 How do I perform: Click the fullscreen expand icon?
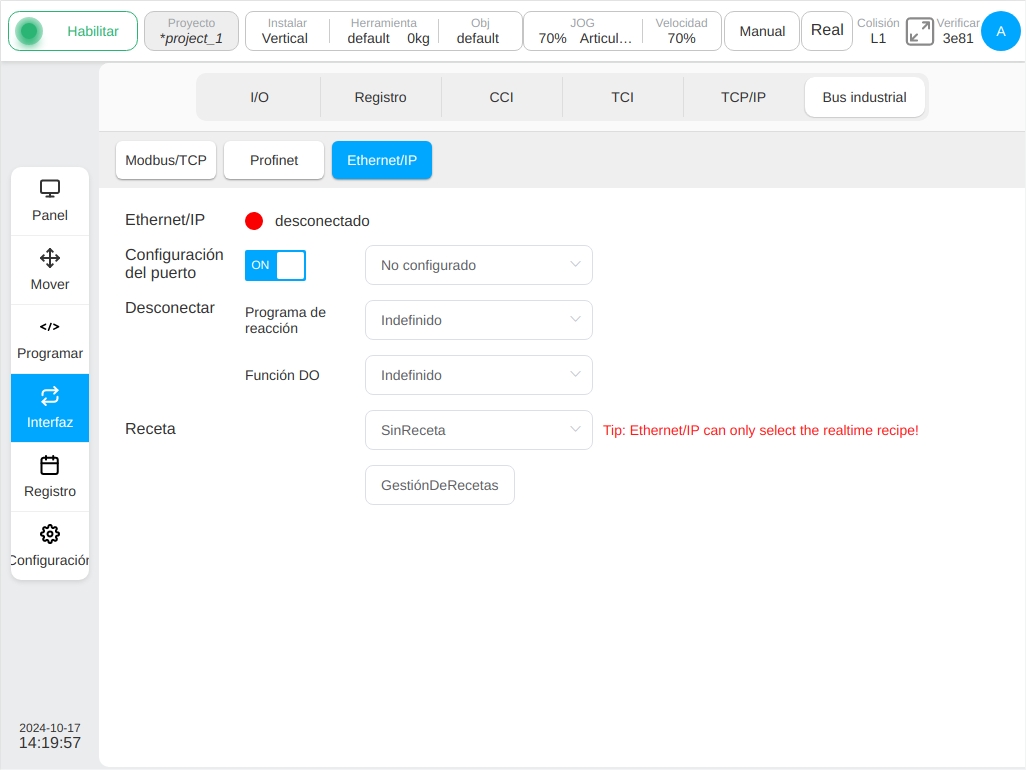tap(919, 31)
